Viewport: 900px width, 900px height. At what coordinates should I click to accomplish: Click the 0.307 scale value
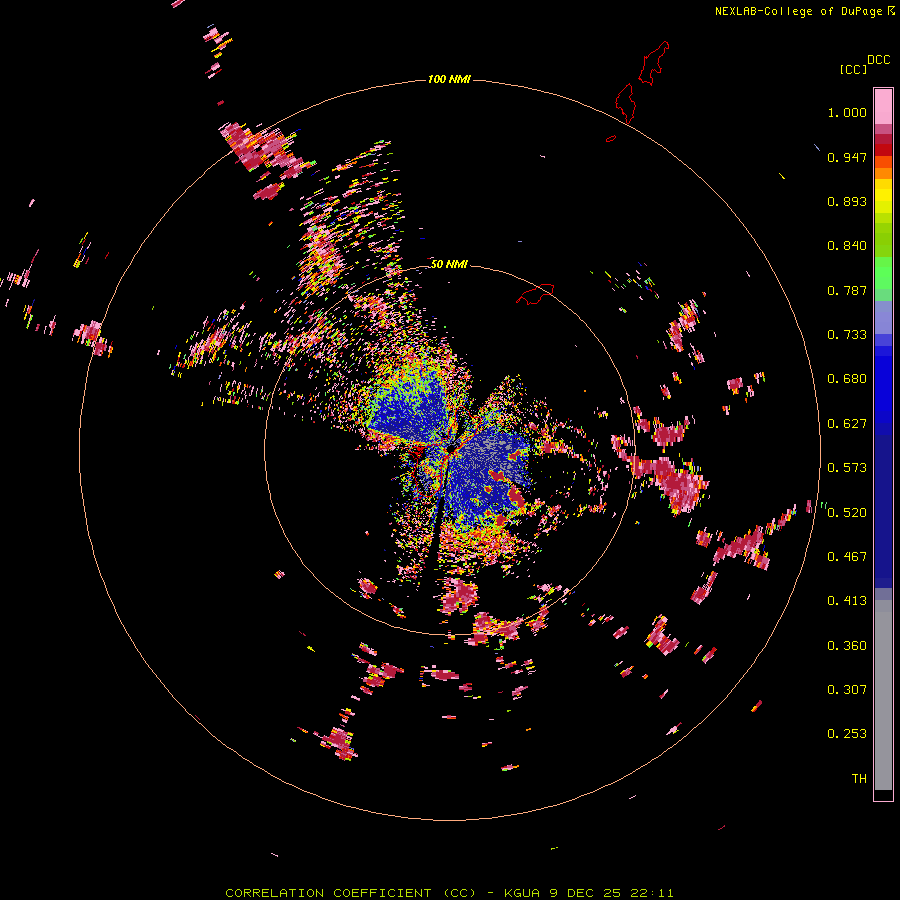[847, 690]
